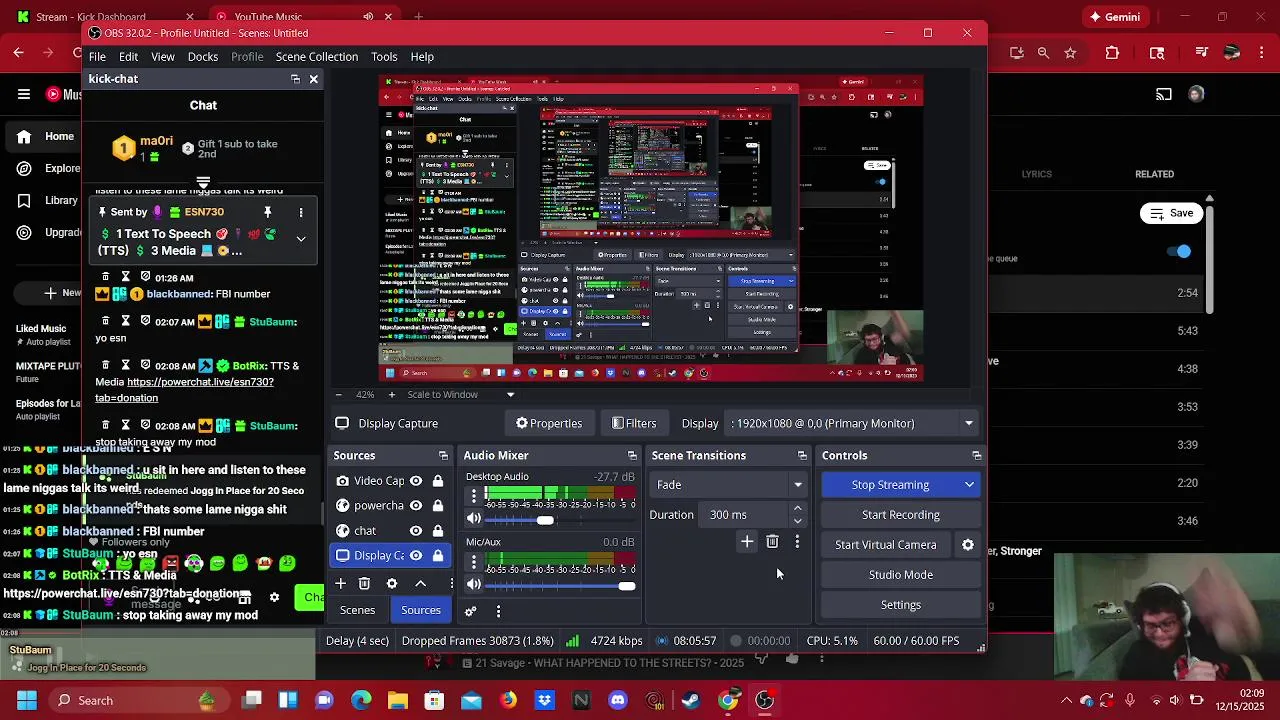Click Start Recording
The height and width of the screenshot is (720, 1280).
point(901,515)
